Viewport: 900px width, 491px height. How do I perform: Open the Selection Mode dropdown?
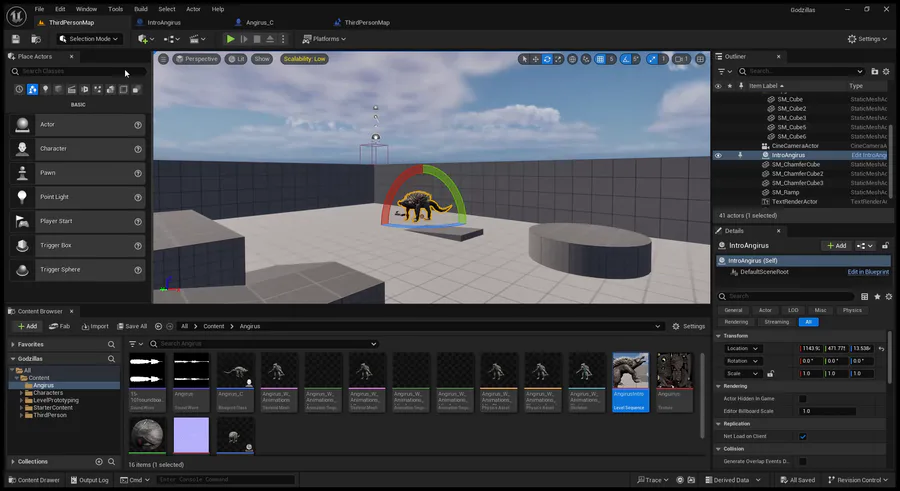pyautogui.click(x=90, y=39)
